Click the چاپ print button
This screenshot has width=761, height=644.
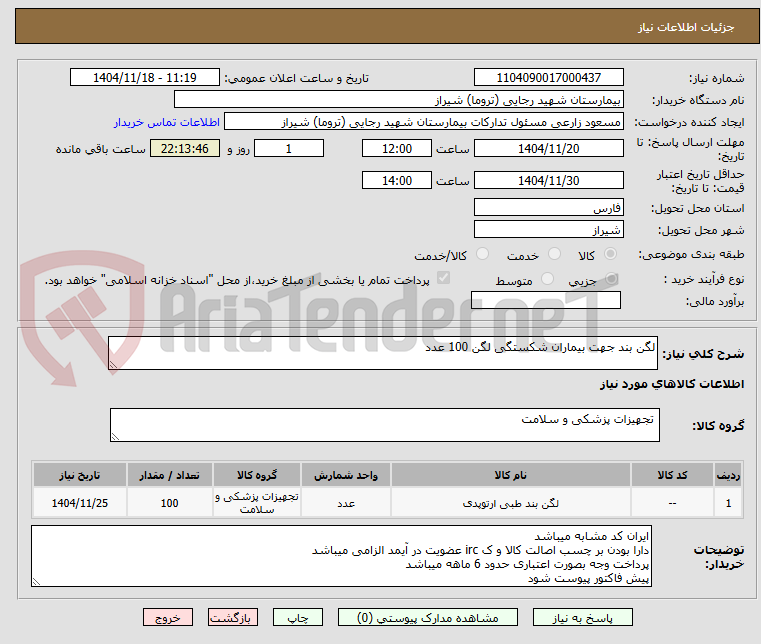(x=298, y=617)
